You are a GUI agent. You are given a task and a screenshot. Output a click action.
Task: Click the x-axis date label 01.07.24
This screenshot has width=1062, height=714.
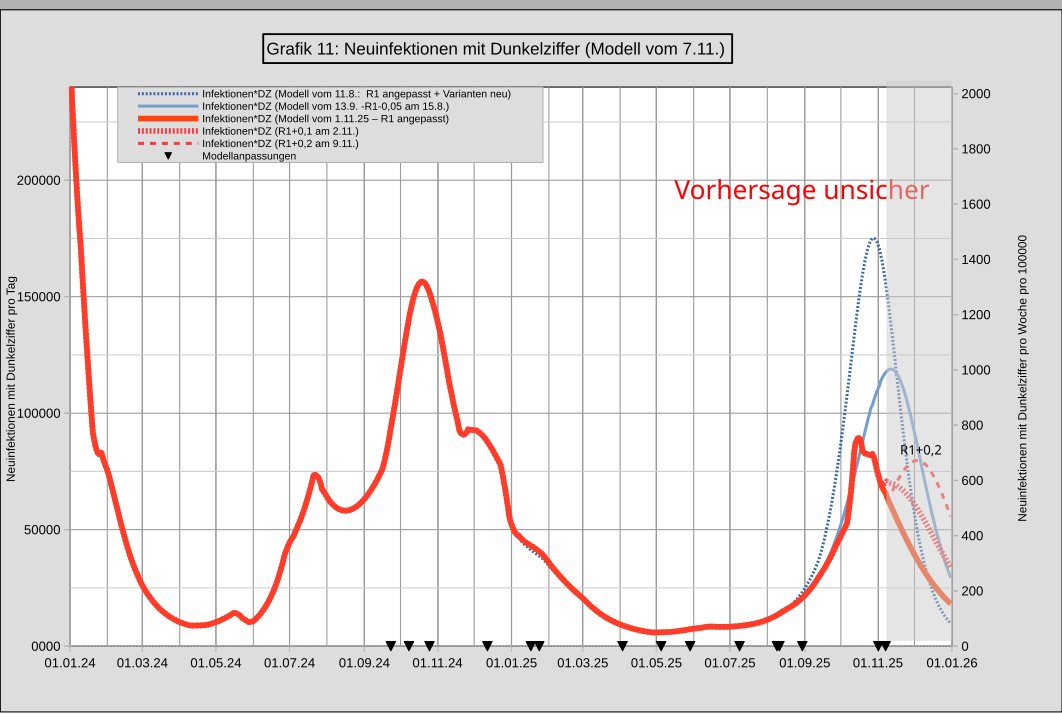coord(289,663)
